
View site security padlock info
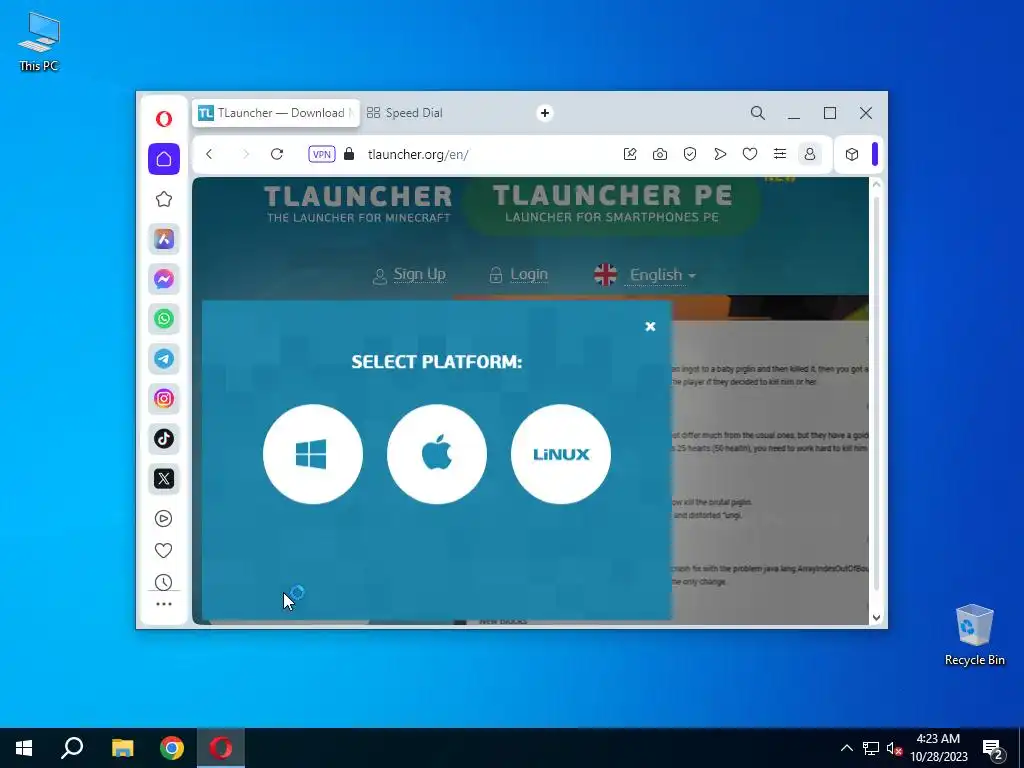coord(349,154)
